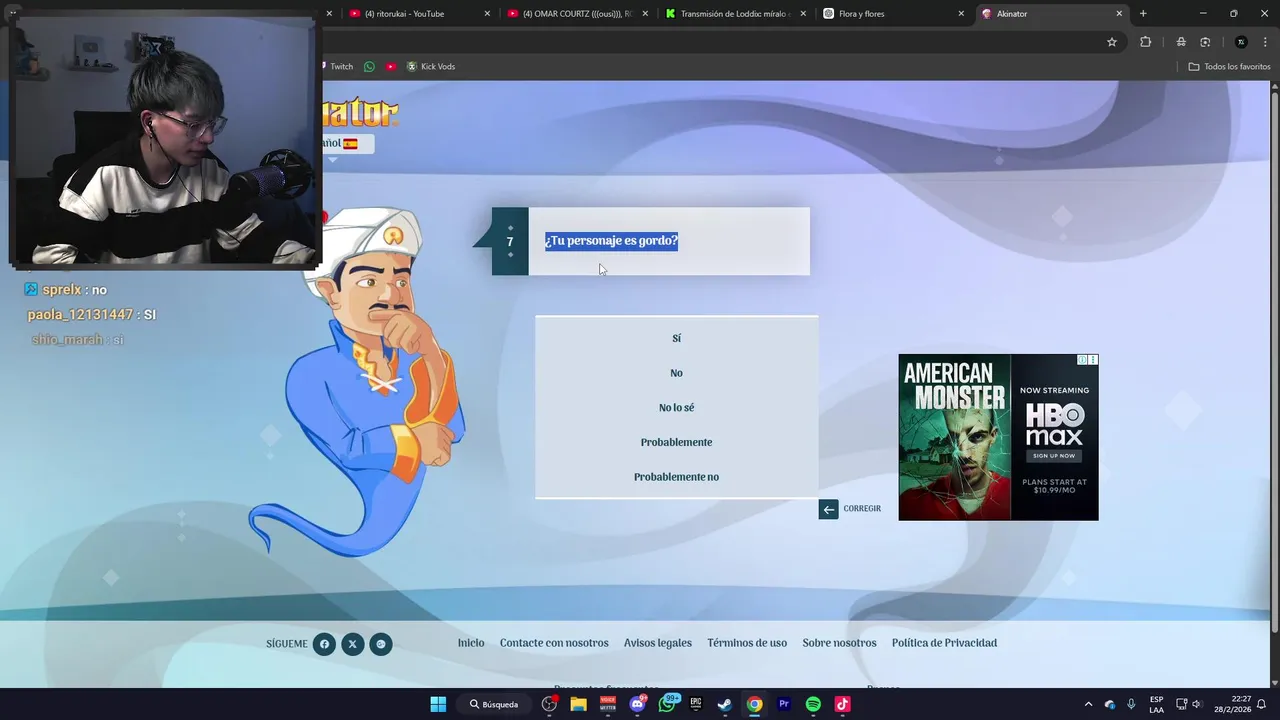Open the Sobre nosotros link
Screen dimensions: 1280x720
[839, 643]
